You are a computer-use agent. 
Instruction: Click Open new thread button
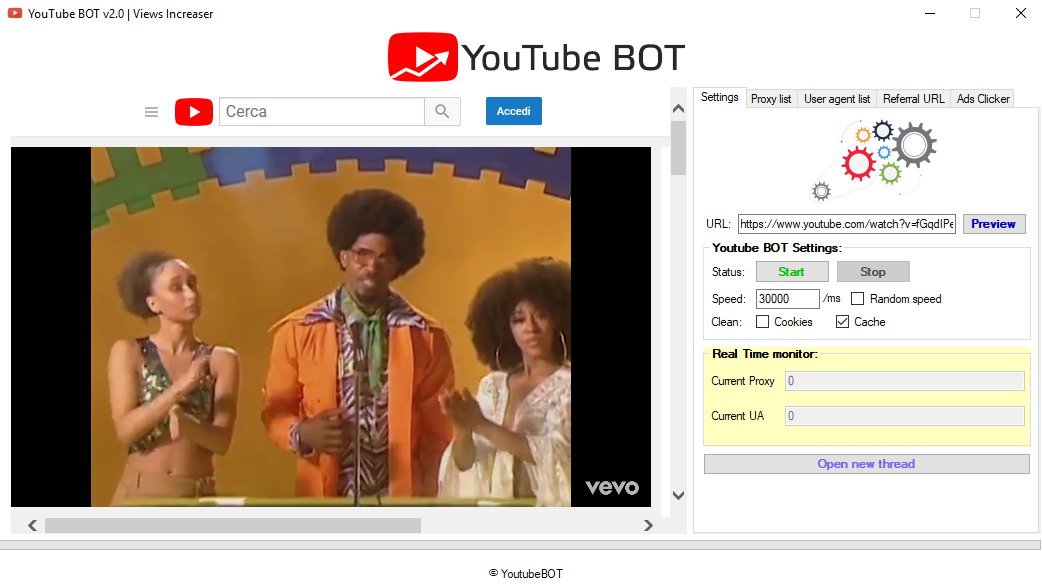click(867, 464)
